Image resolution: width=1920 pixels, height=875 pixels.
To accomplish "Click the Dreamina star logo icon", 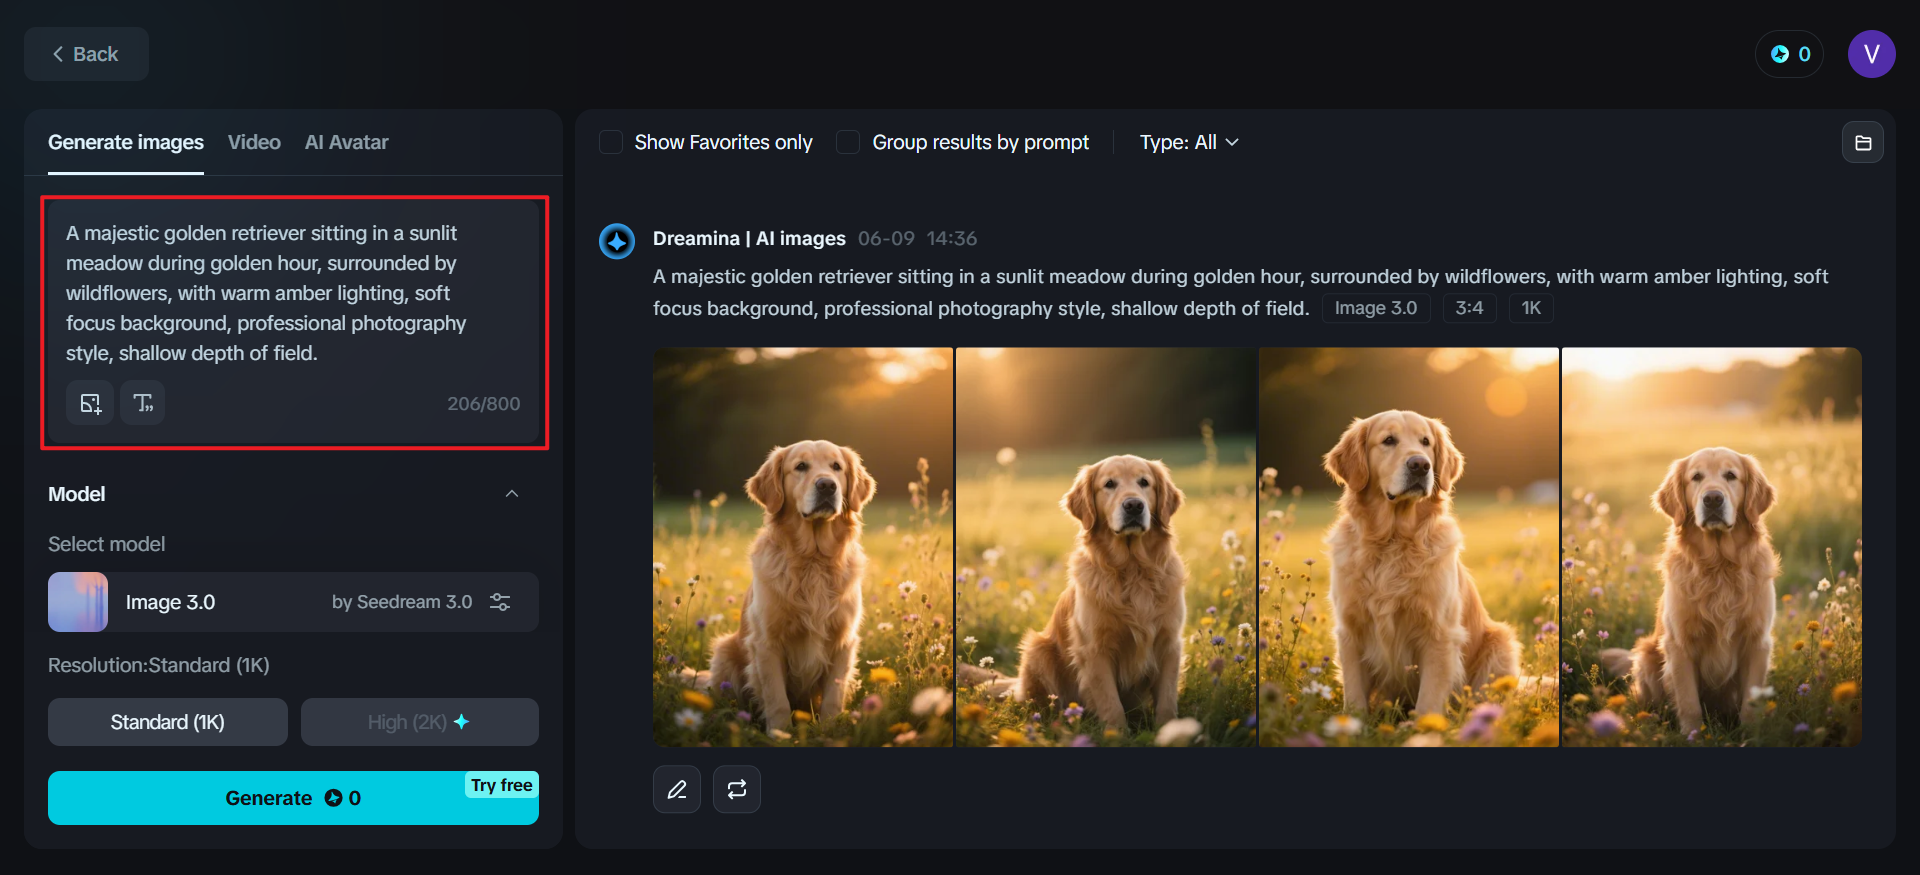I will click(x=617, y=241).
